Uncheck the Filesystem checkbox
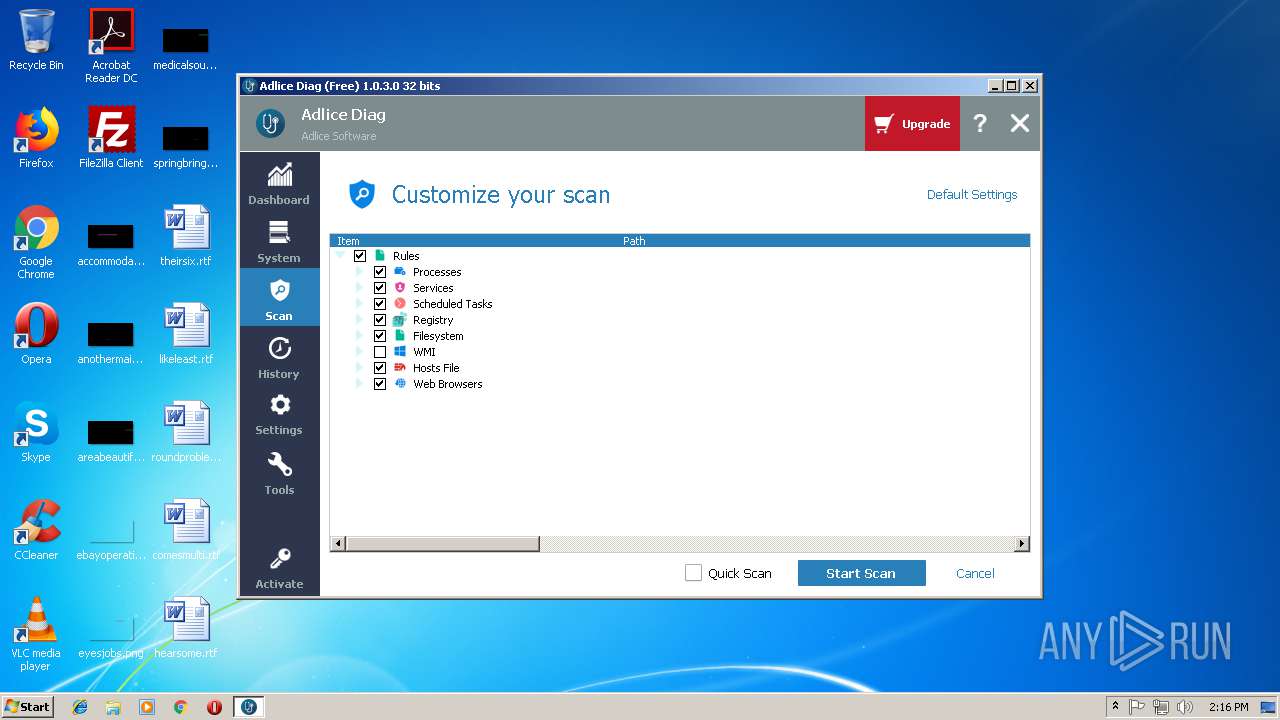1280x720 pixels. [x=380, y=336]
